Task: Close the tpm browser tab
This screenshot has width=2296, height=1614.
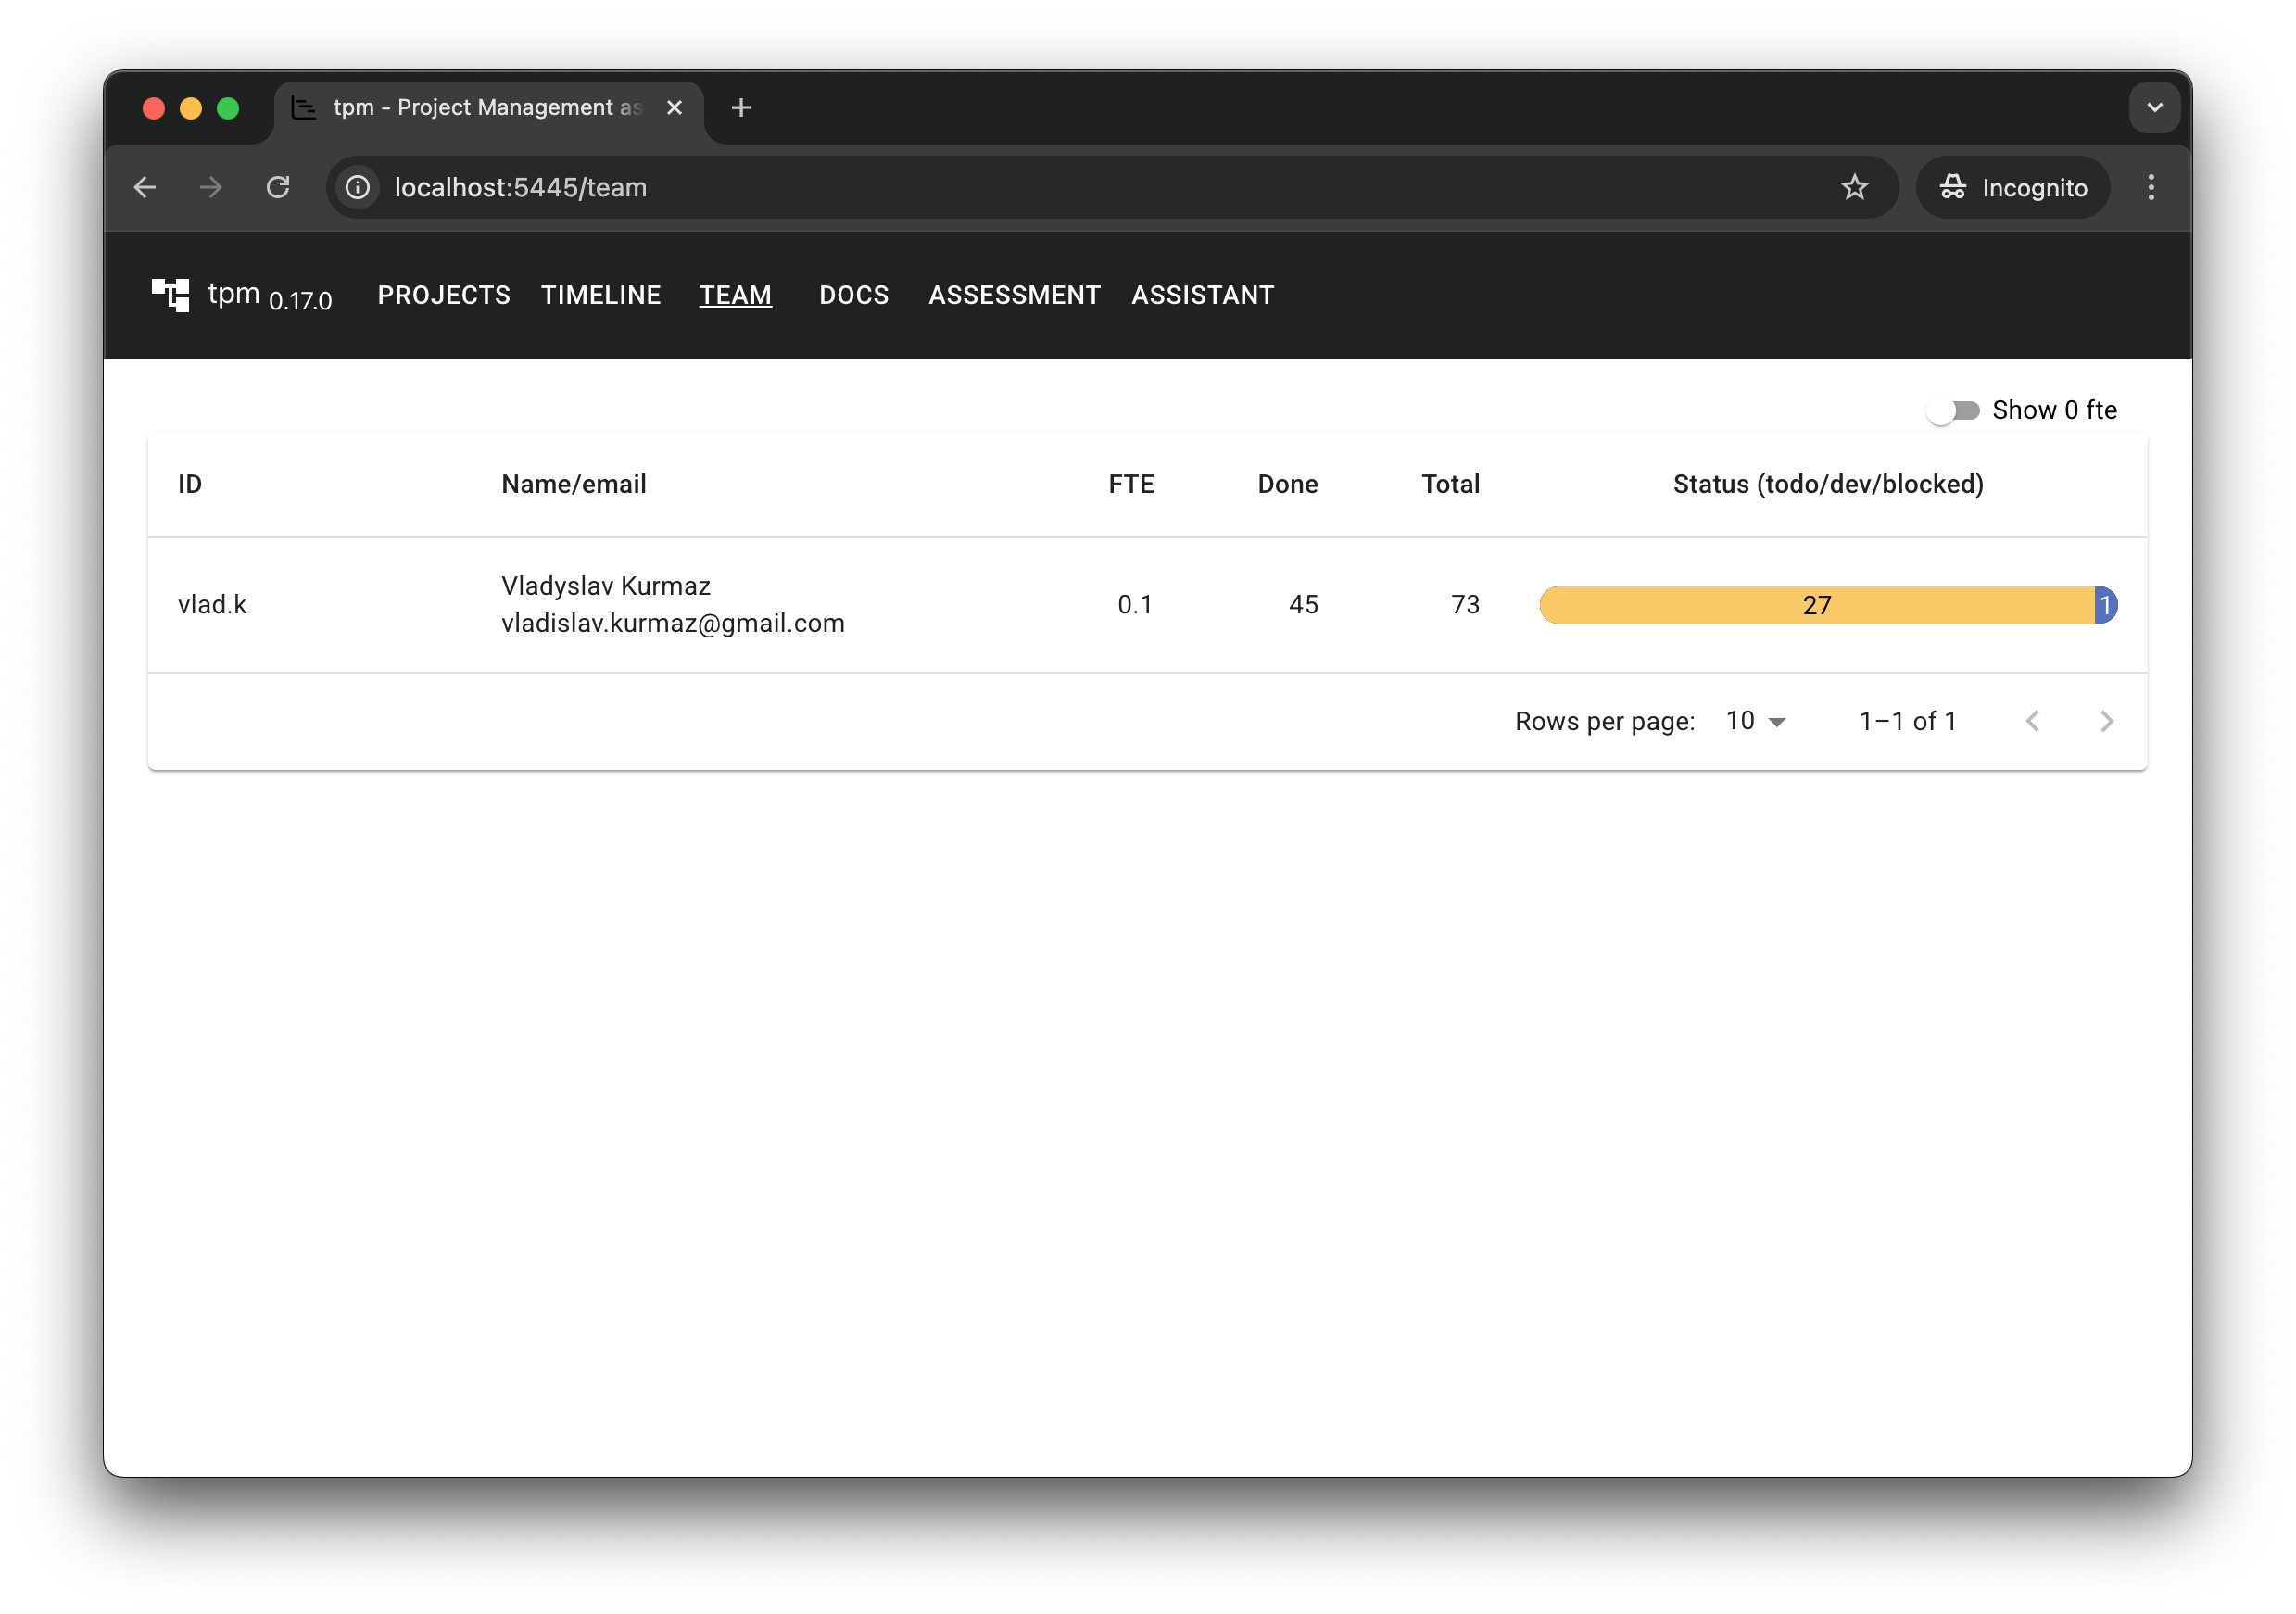Action: pyautogui.click(x=675, y=108)
